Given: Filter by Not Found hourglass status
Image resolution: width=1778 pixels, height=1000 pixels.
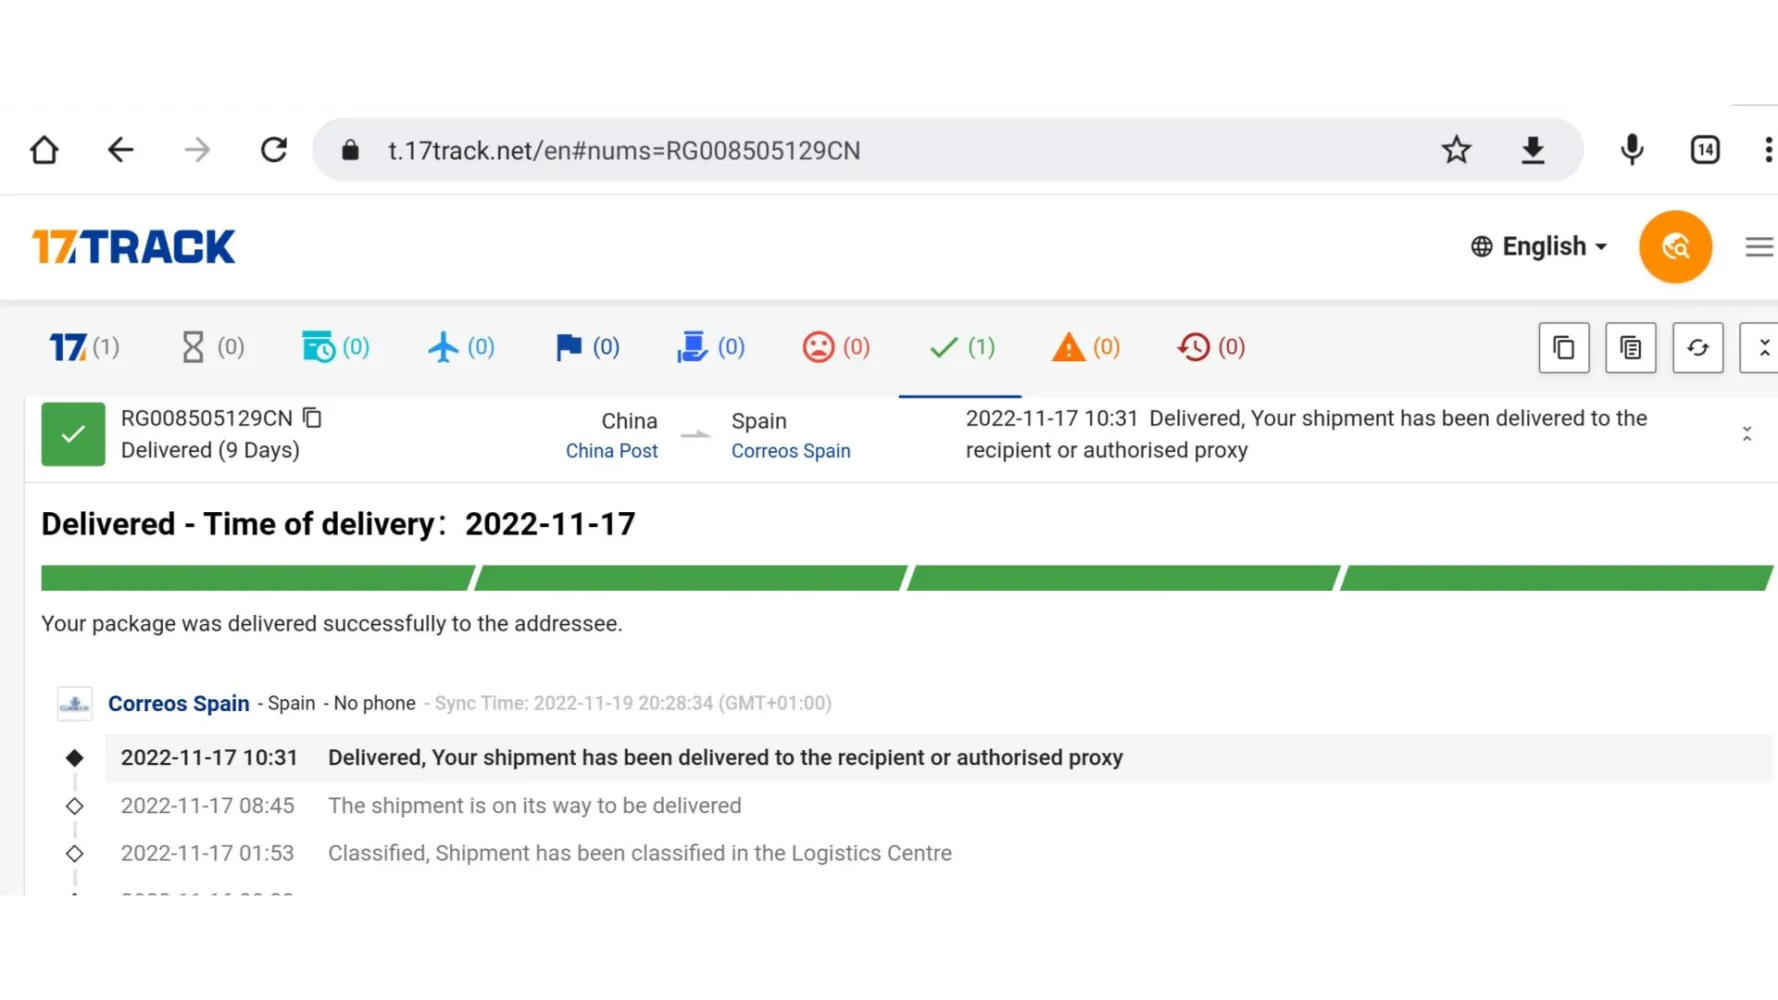Looking at the screenshot, I should point(212,347).
